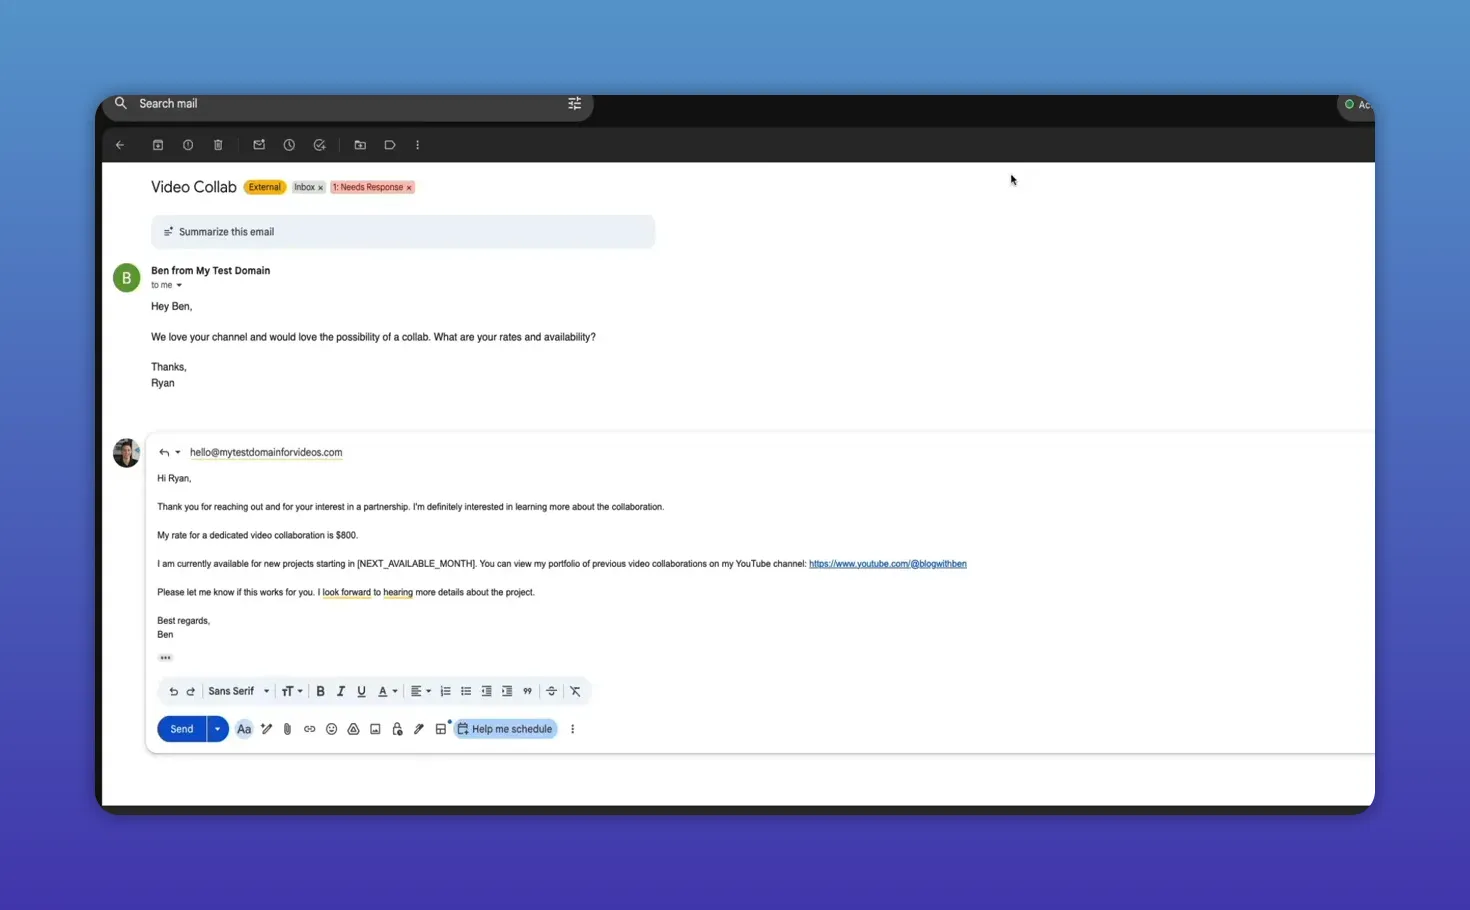Insert a photo

point(375,729)
